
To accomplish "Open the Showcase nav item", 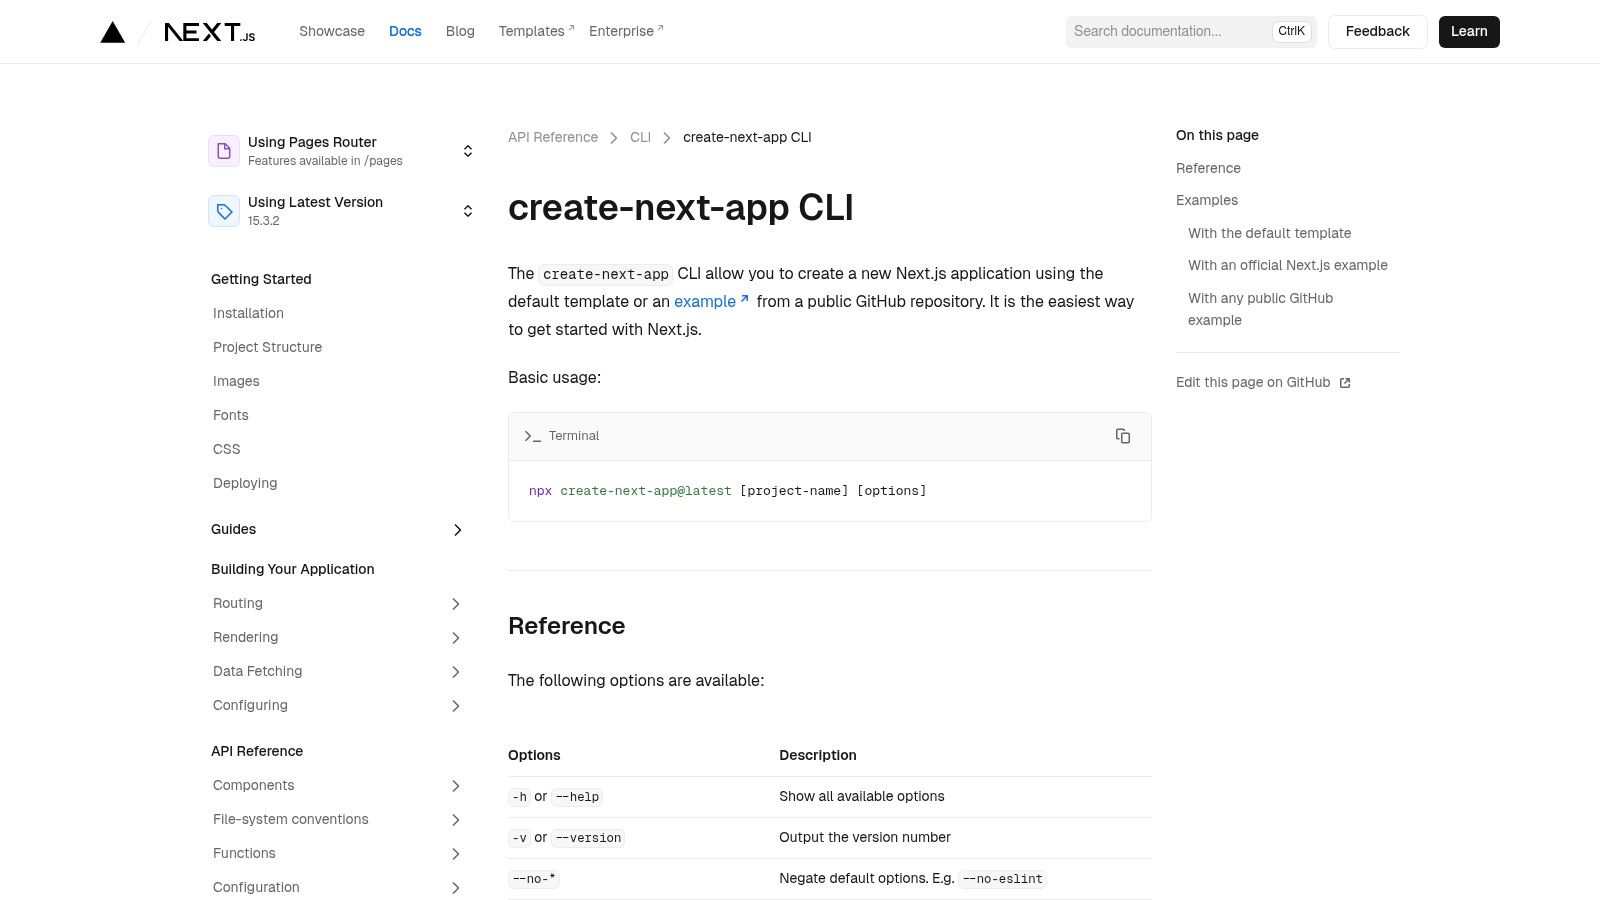I will (332, 31).
